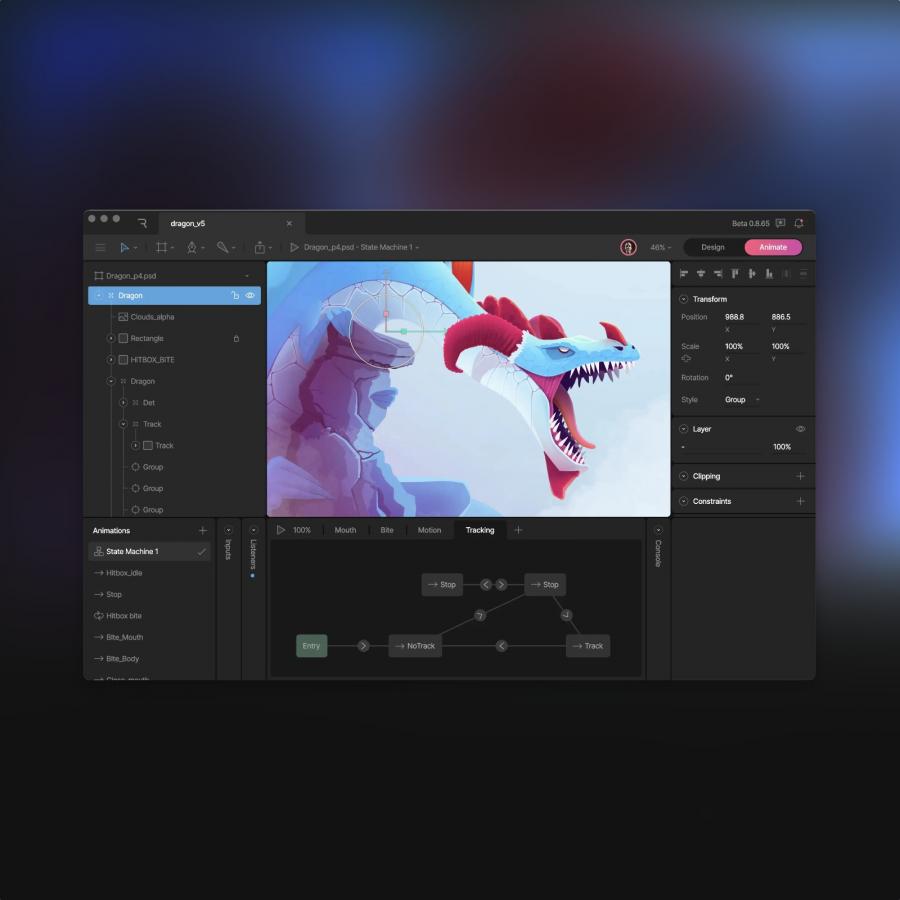Add a new Constraint with the plus button

(799, 501)
